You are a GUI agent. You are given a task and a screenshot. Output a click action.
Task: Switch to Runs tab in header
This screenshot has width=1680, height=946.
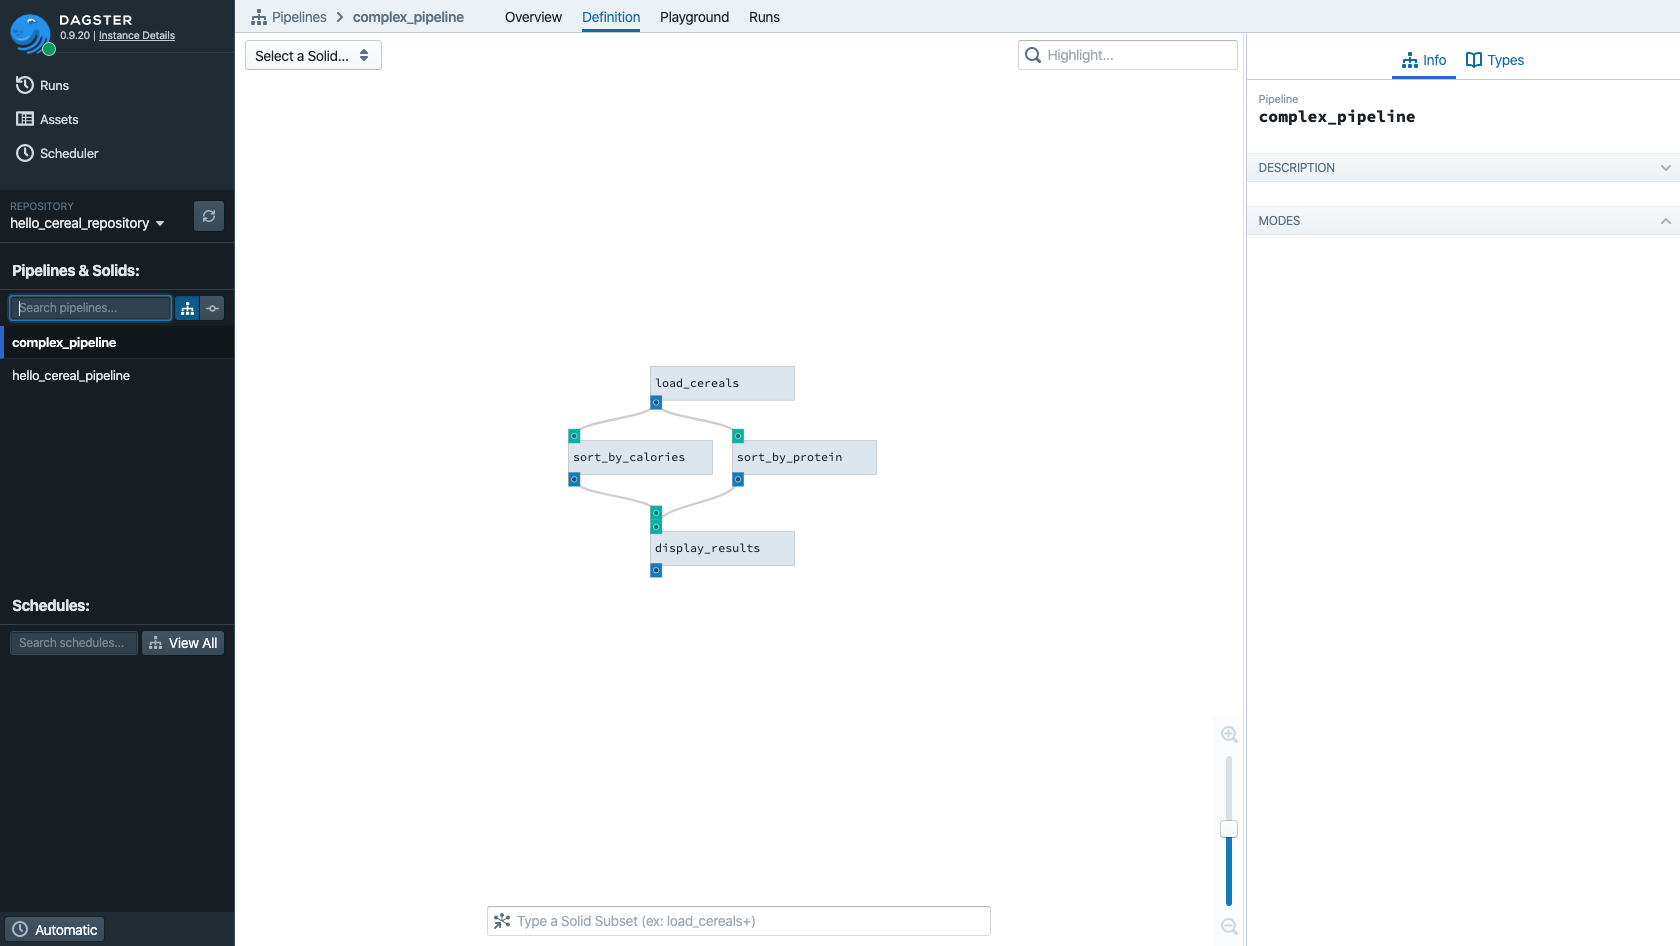pyautogui.click(x=764, y=17)
